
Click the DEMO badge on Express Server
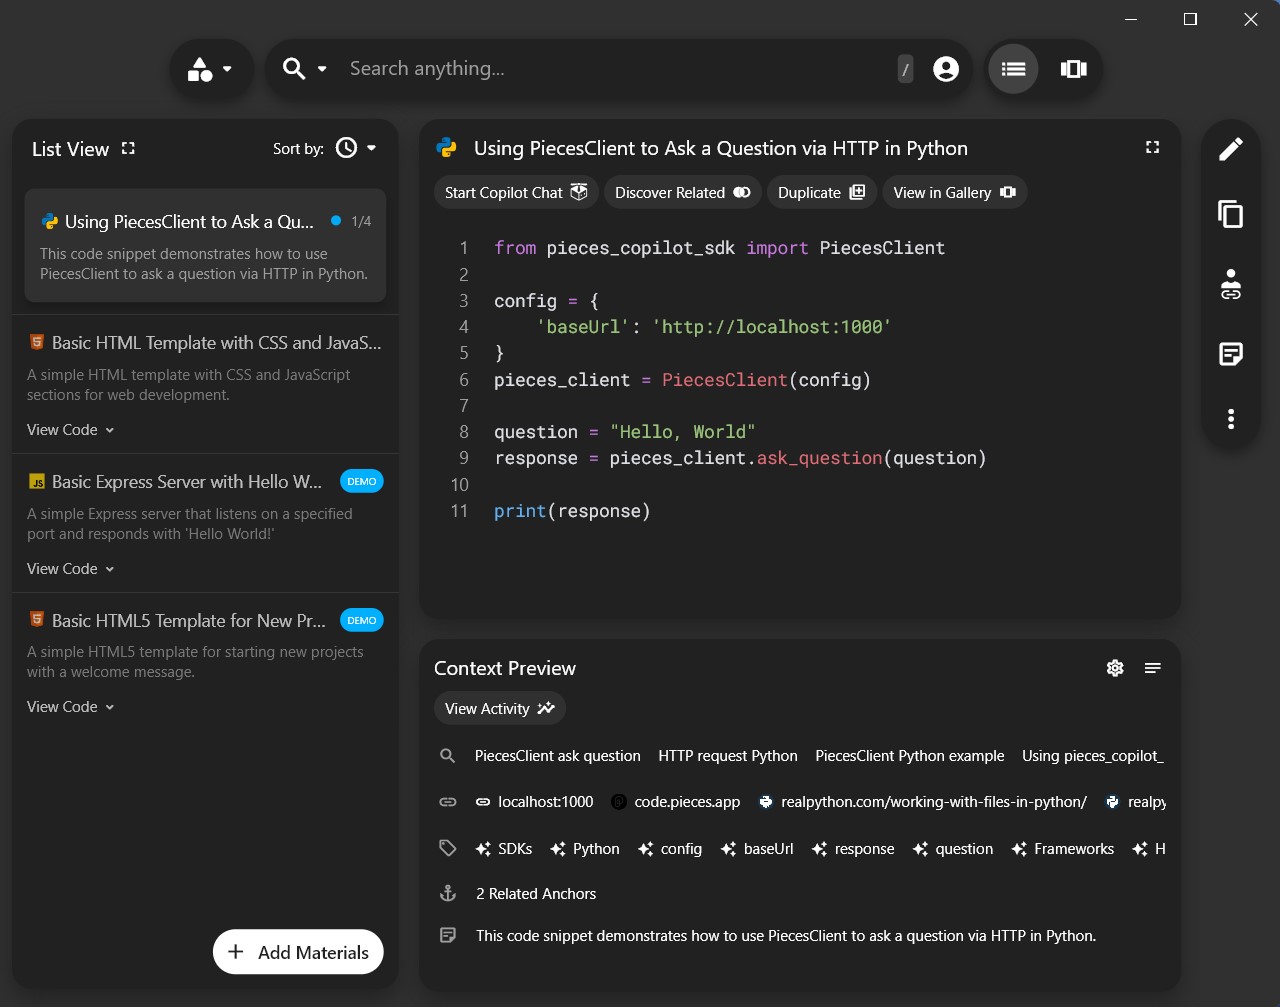pyautogui.click(x=362, y=481)
